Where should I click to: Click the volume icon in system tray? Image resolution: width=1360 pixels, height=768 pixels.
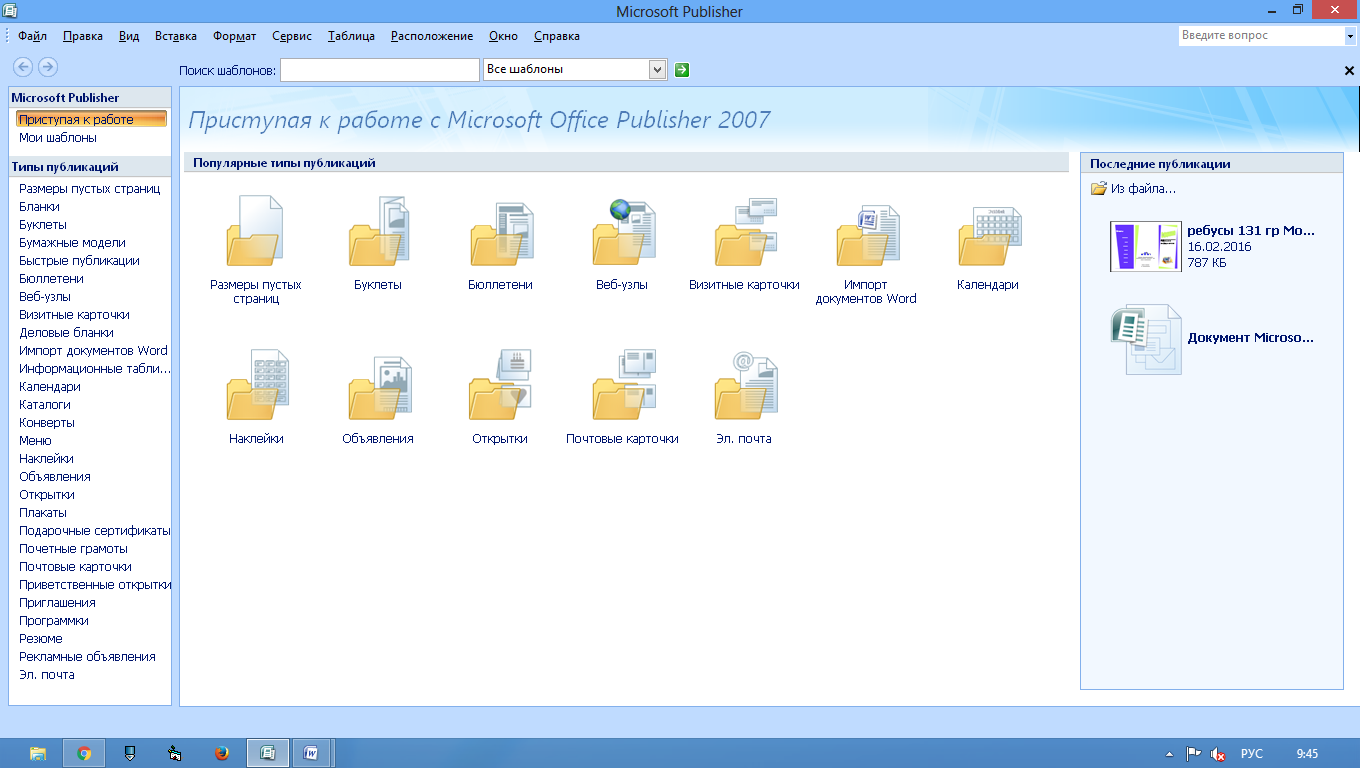coord(1218,754)
